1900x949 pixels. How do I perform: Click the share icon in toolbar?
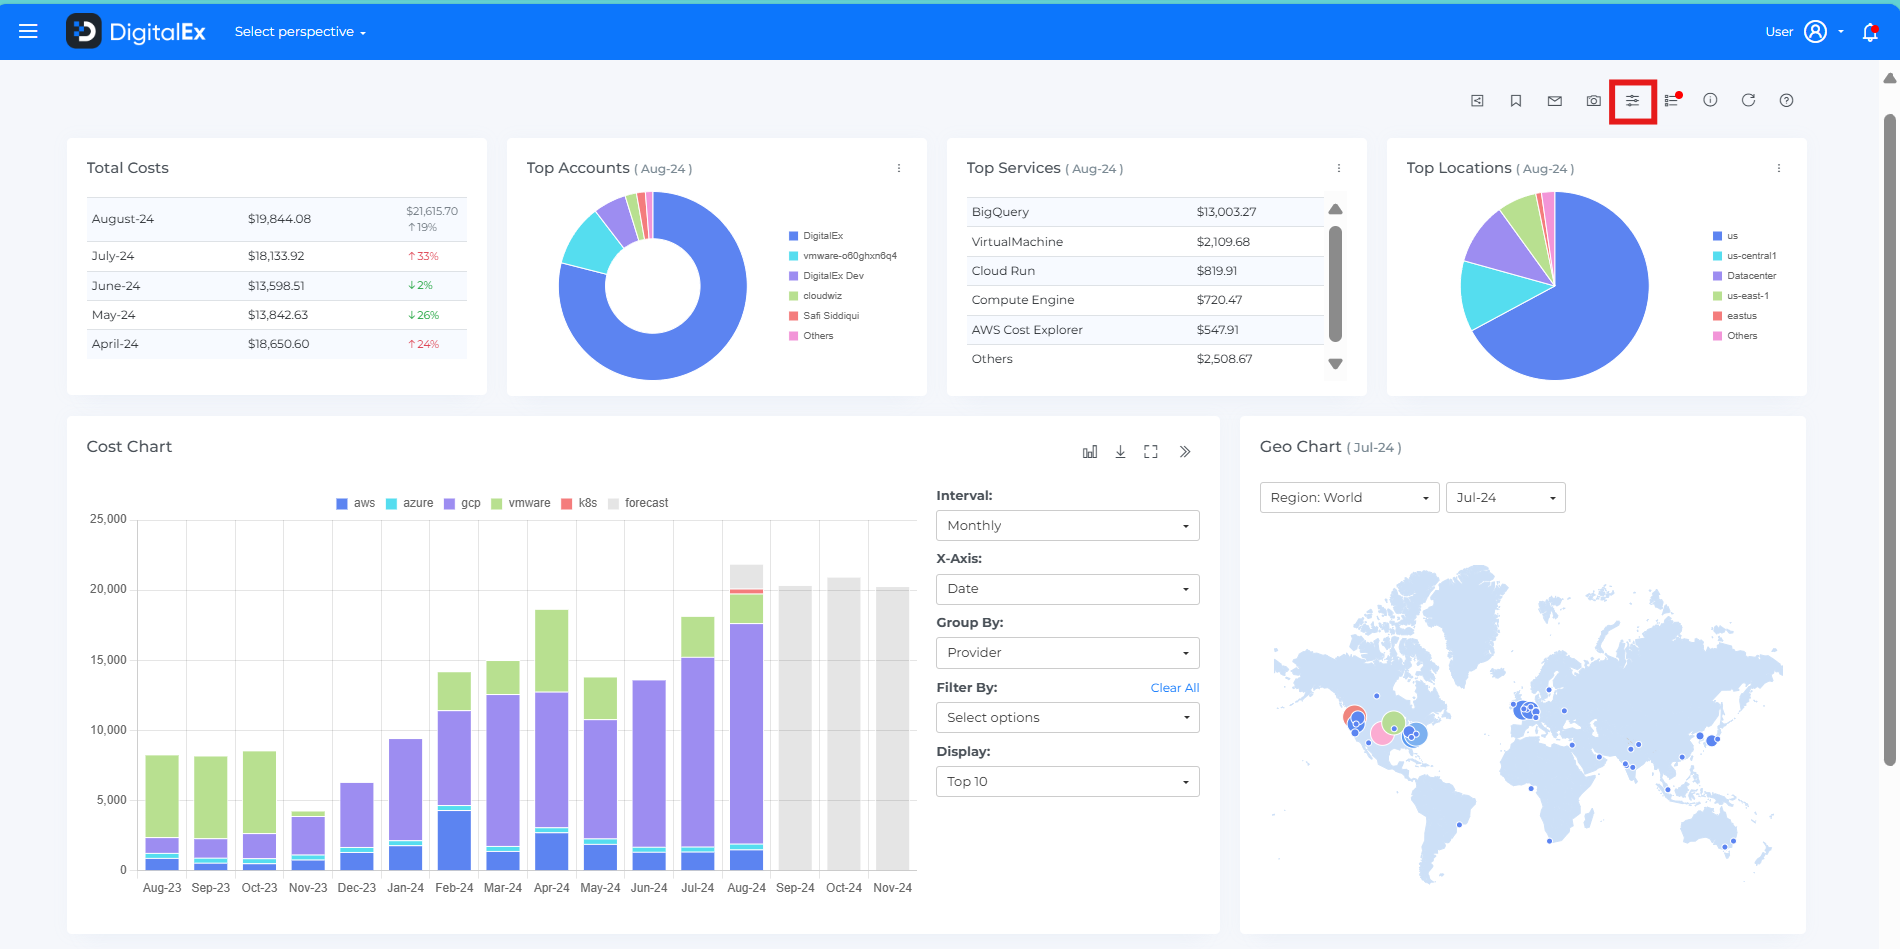1477,101
